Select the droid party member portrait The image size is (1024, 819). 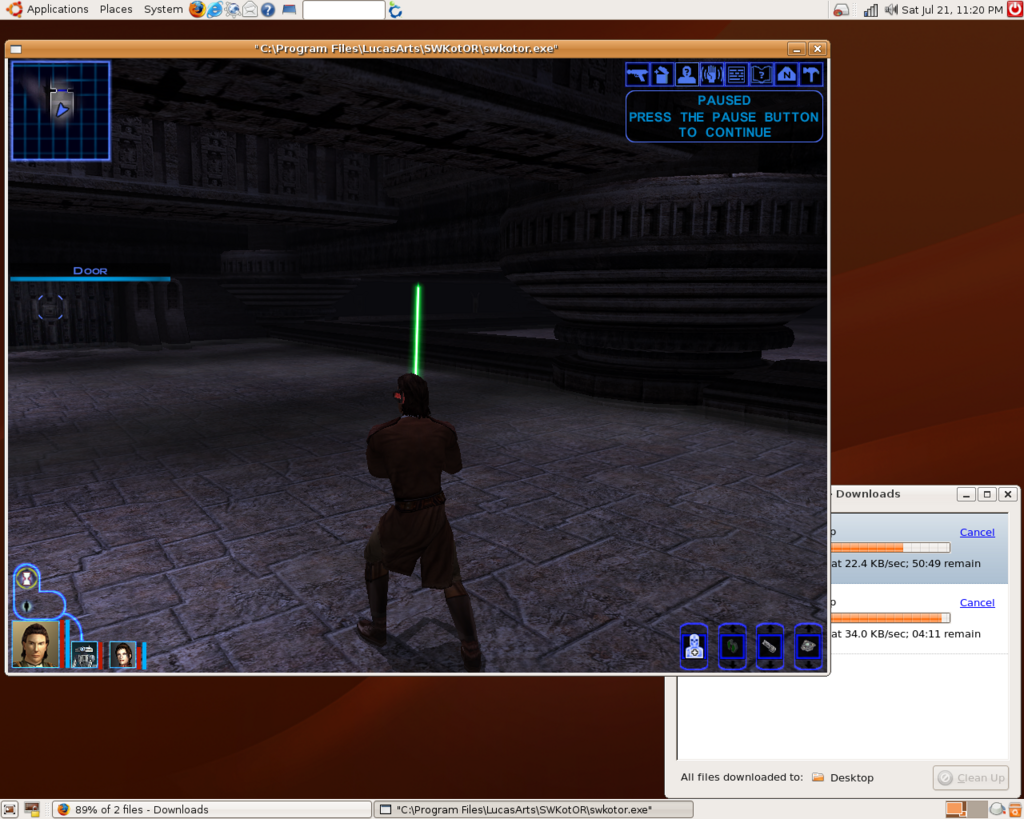[x=84, y=655]
